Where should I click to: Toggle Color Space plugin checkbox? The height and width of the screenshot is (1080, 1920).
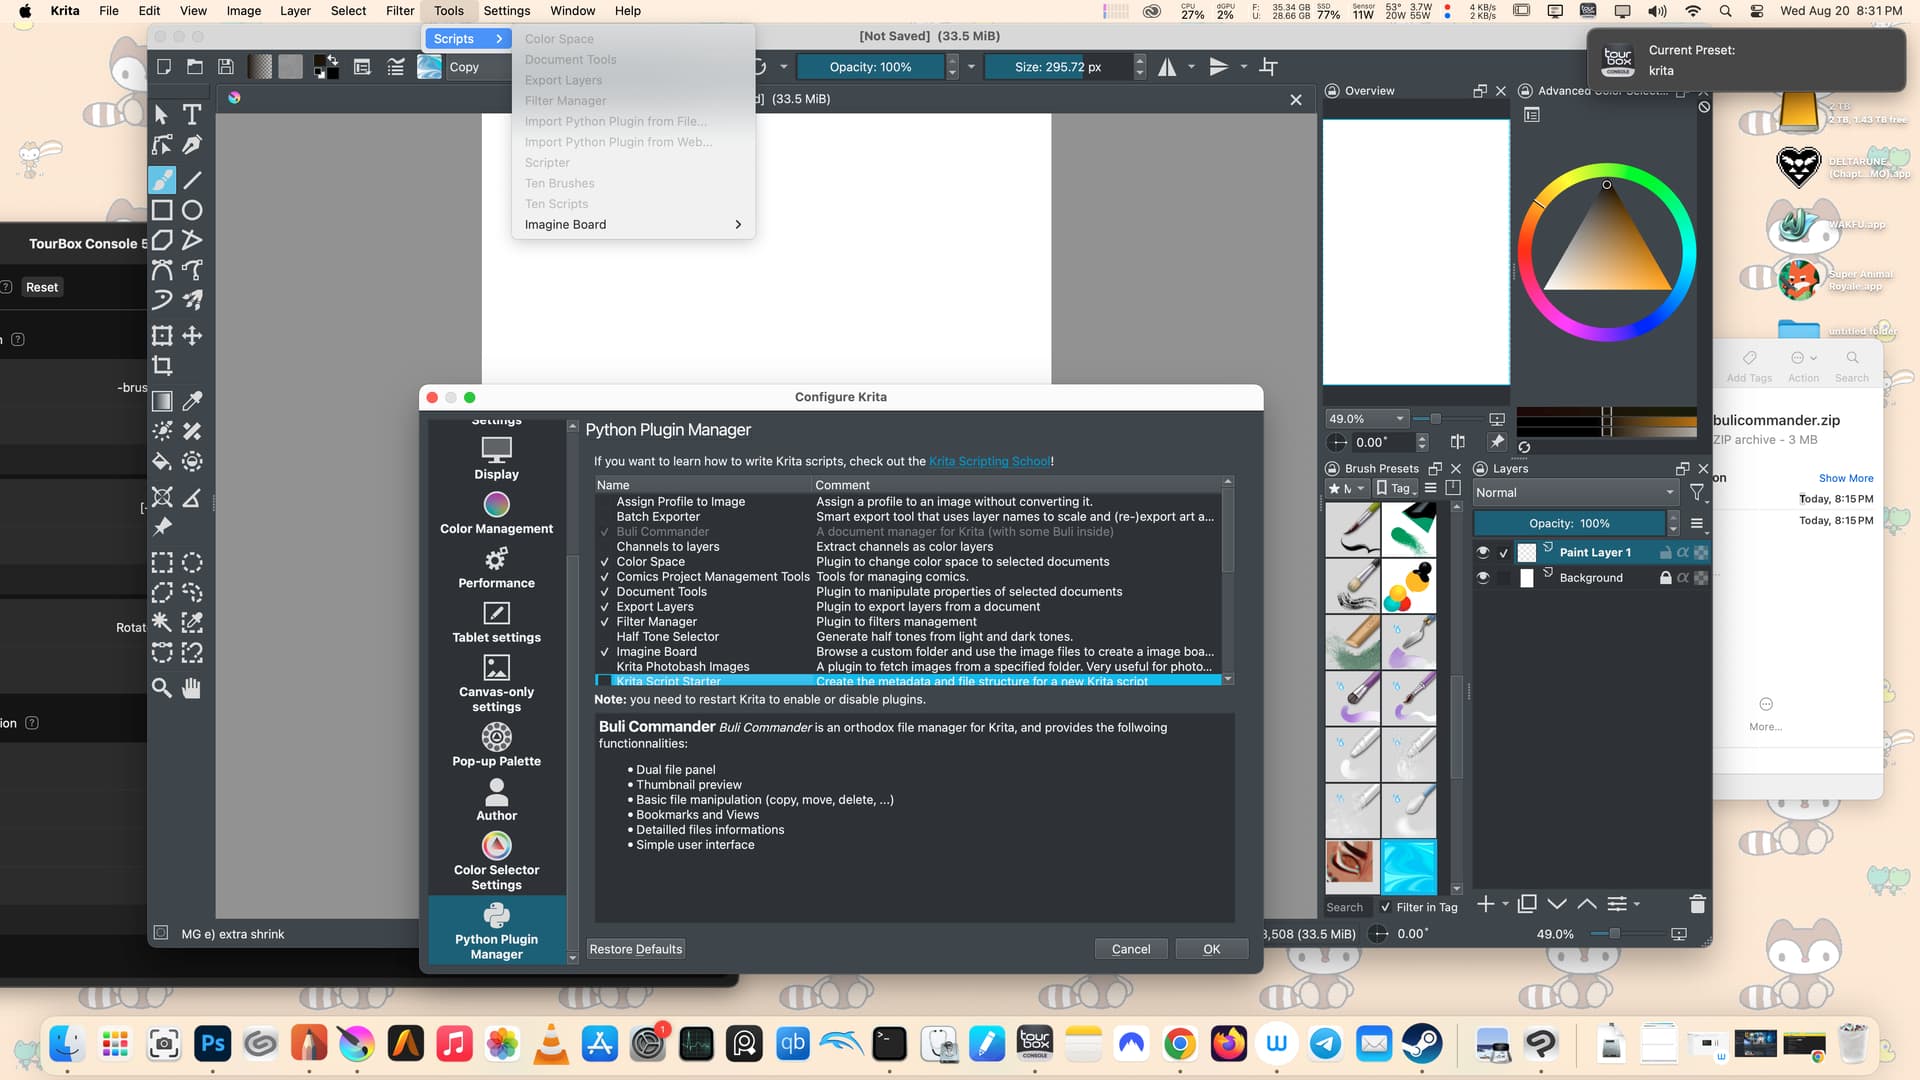[x=604, y=562]
